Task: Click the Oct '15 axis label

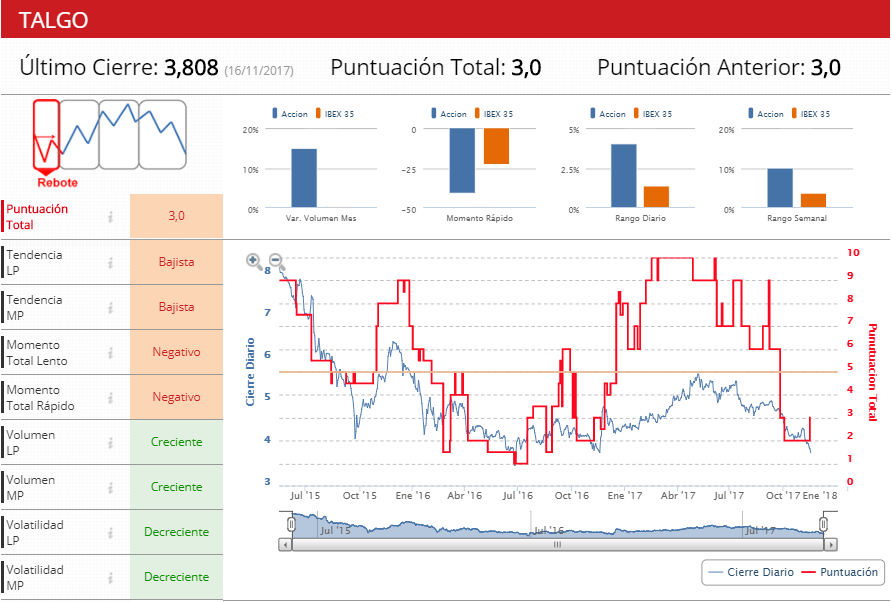Action: [x=360, y=496]
